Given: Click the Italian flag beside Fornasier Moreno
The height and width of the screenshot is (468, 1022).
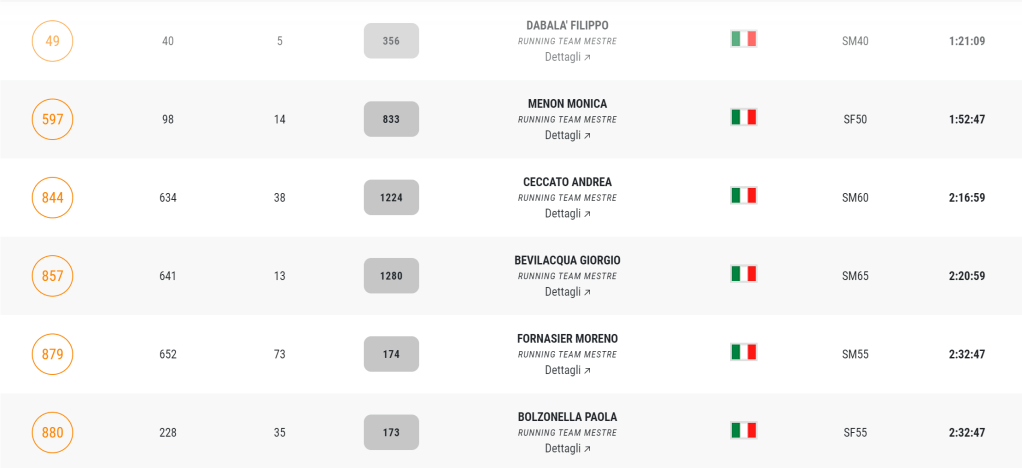Looking at the screenshot, I should pos(743,352).
